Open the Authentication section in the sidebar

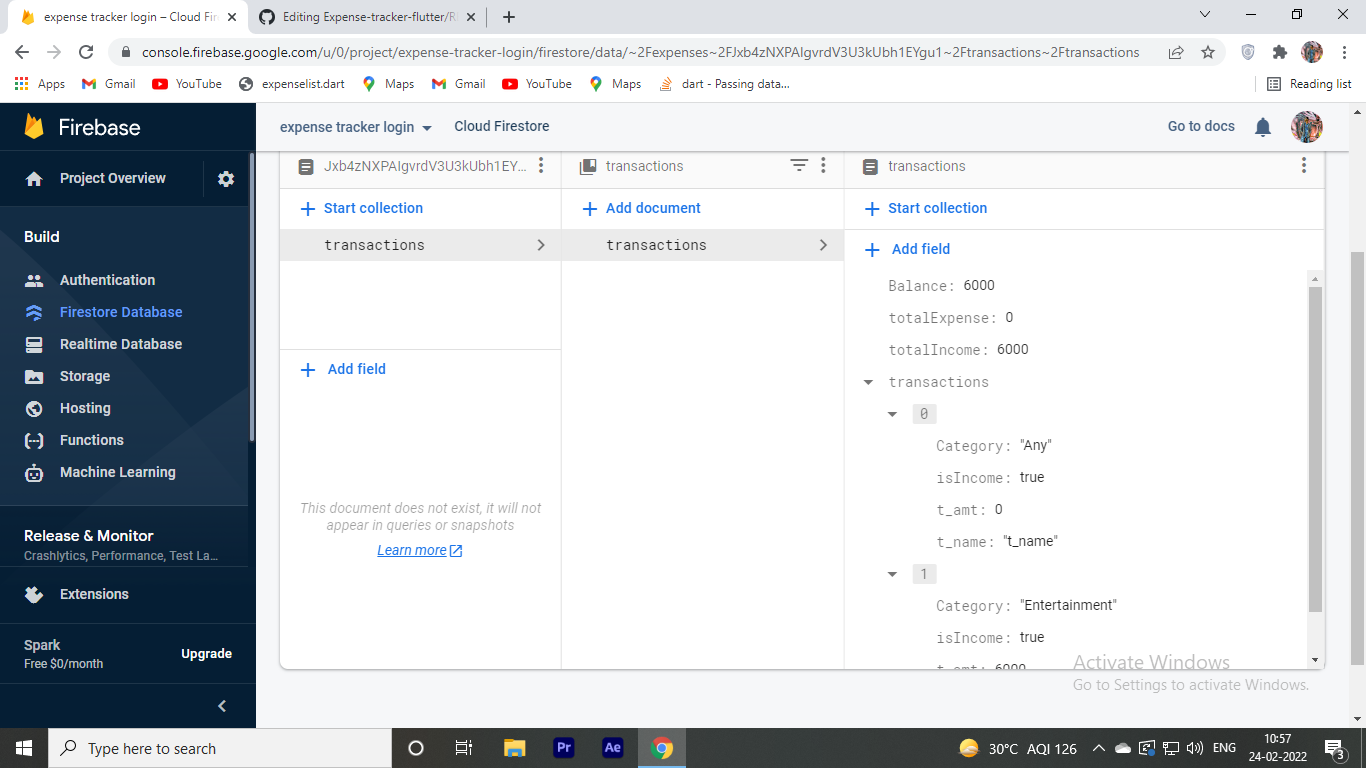click(x=107, y=280)
